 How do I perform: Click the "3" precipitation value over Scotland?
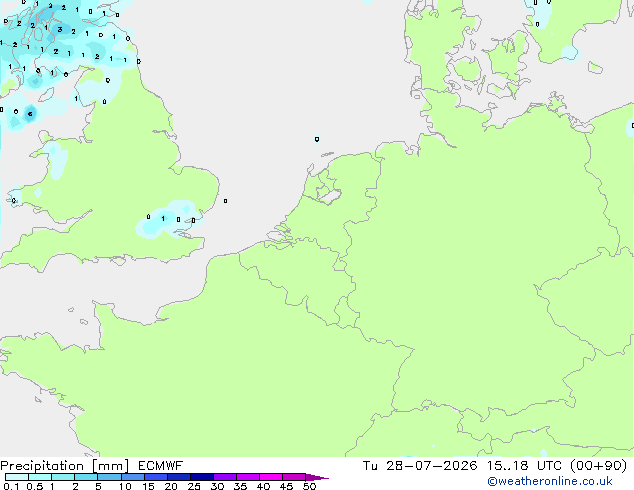pos(59,30)
